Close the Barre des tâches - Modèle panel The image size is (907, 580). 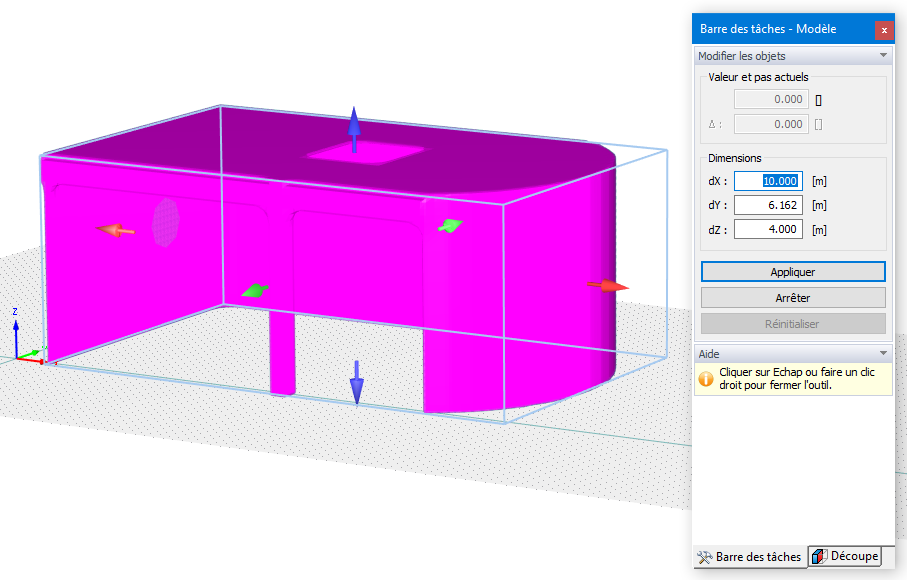[884, 30]
